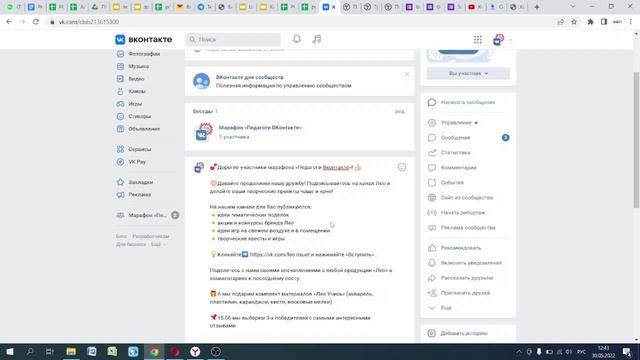Click the page vertical scrollbar
640x360 pixels.
tap(636, 139)
